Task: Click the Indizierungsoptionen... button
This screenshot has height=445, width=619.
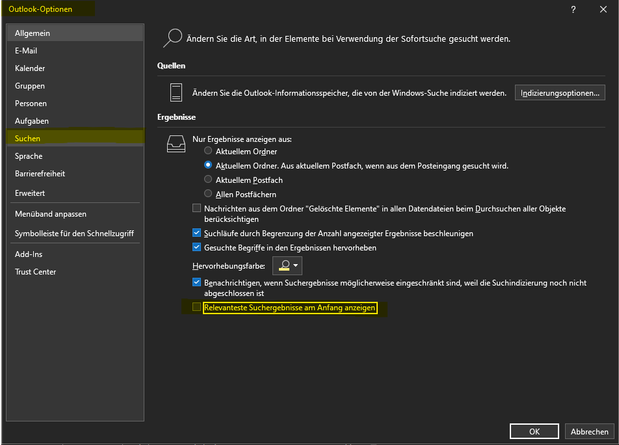Action: (560, 93)
